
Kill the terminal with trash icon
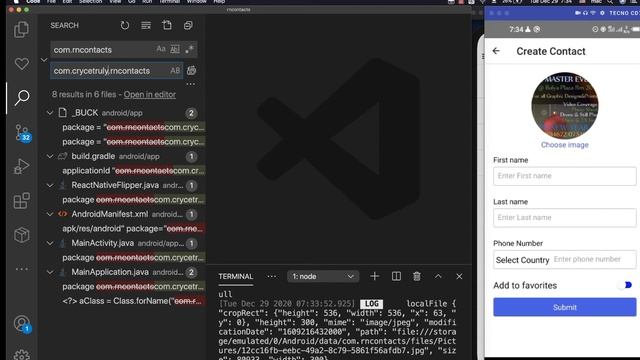tap(416, 276)
